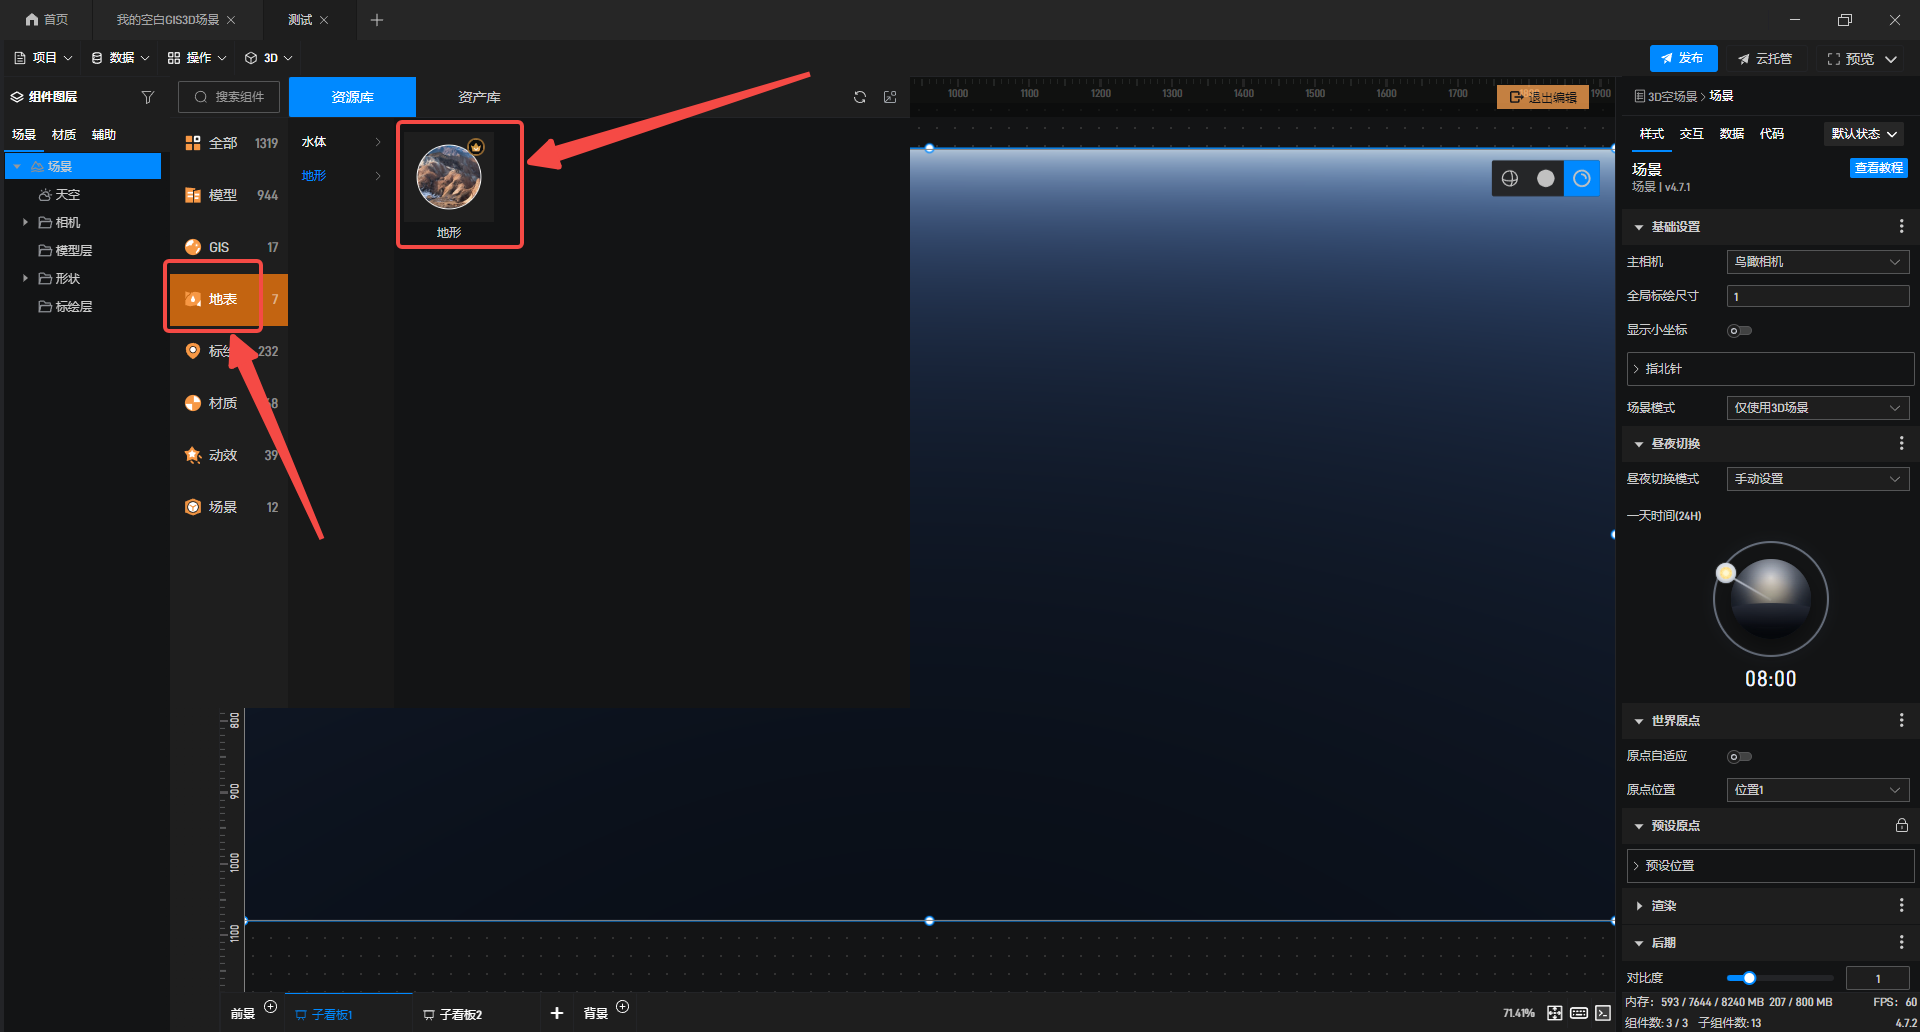The image size is (1920, 1032).
Task: Select the solid circle view mode button
Action: (x=1545, y=178)
